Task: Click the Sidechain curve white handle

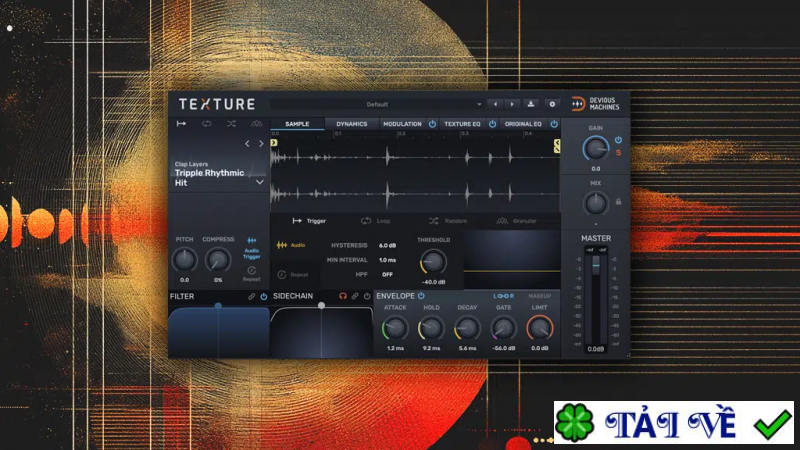Action: (x=321, y=306)
